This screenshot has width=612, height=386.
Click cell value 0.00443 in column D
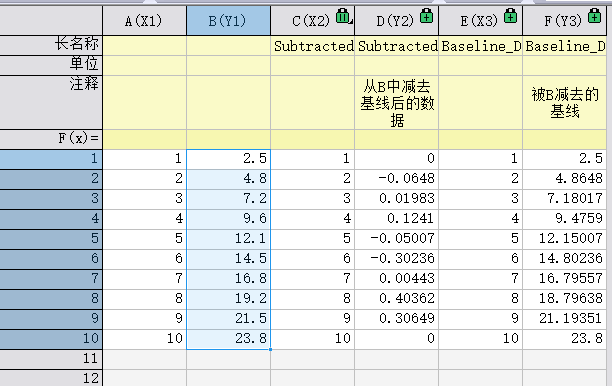point(397,279)
